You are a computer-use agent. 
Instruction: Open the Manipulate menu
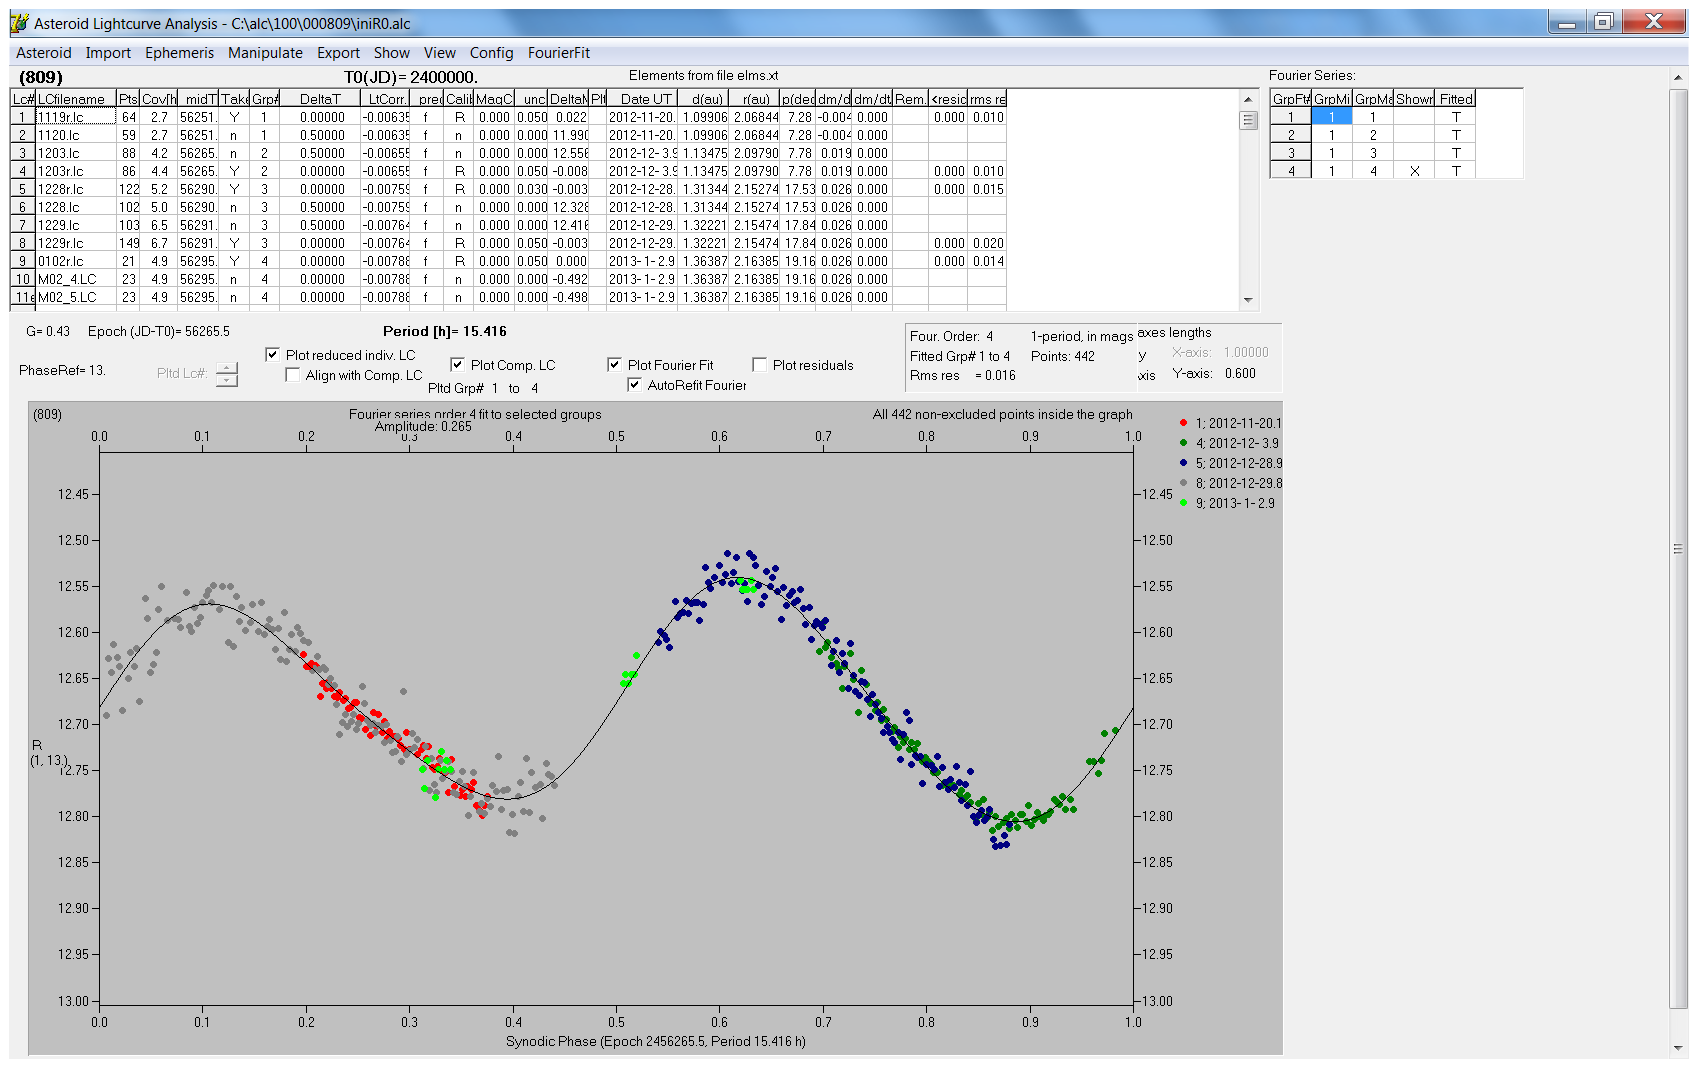click(x=265, y=53)
